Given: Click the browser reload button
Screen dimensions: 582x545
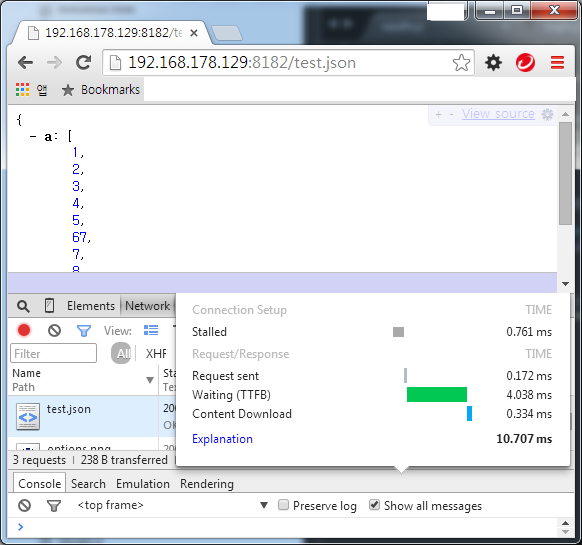Looking at the screenshot, I should (x=84, y=62).
